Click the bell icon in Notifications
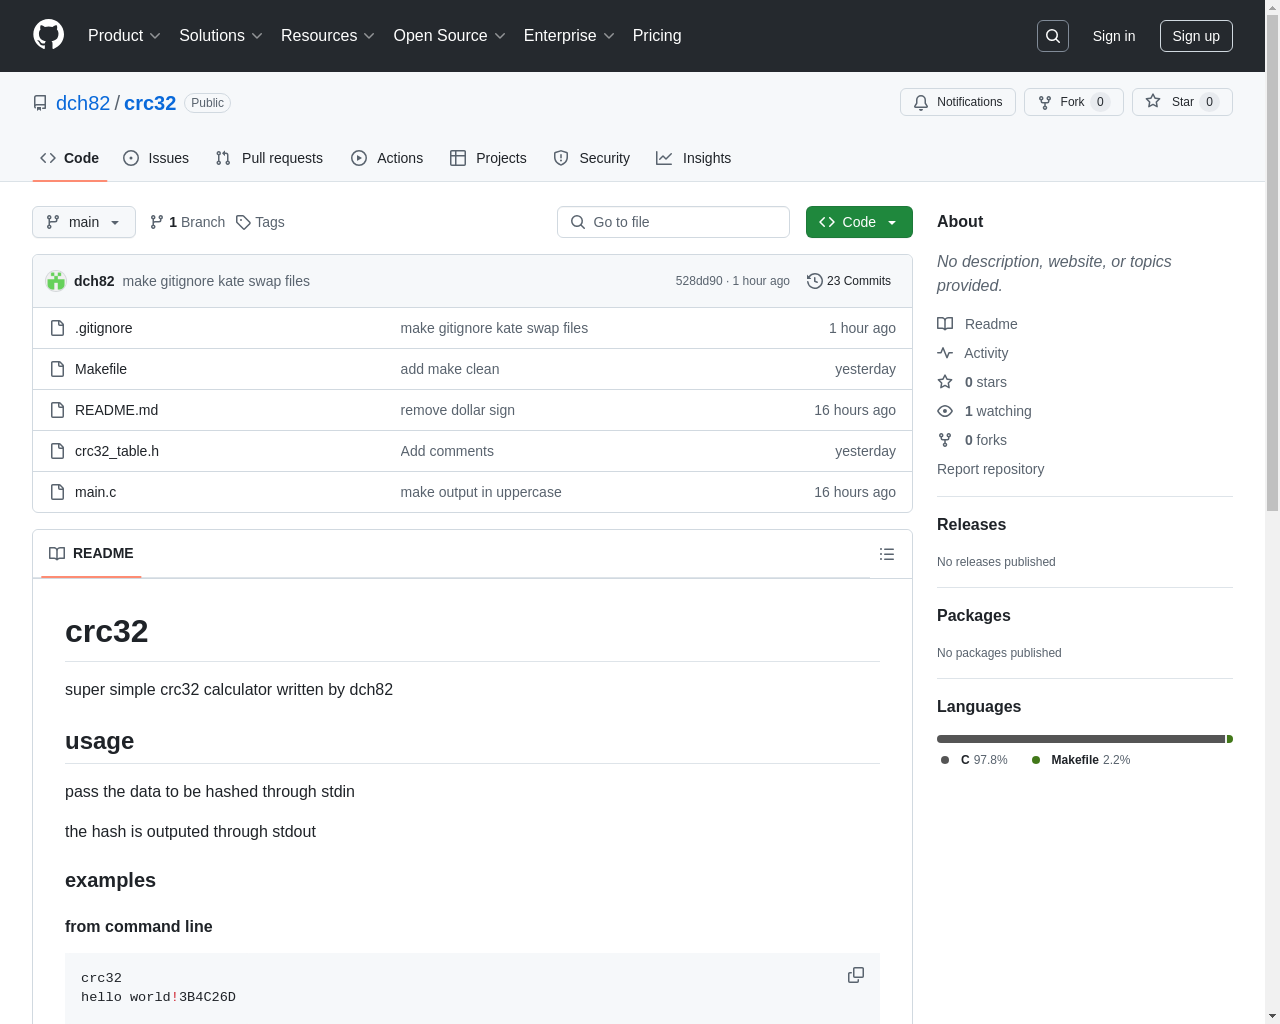Screen dimensions: 1280x1024 [x=921, y=102]
